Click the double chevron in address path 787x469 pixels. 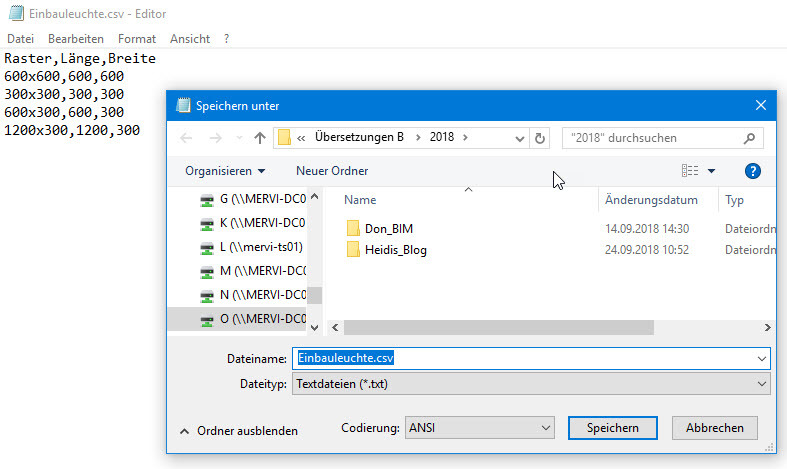tap(301, 138)
